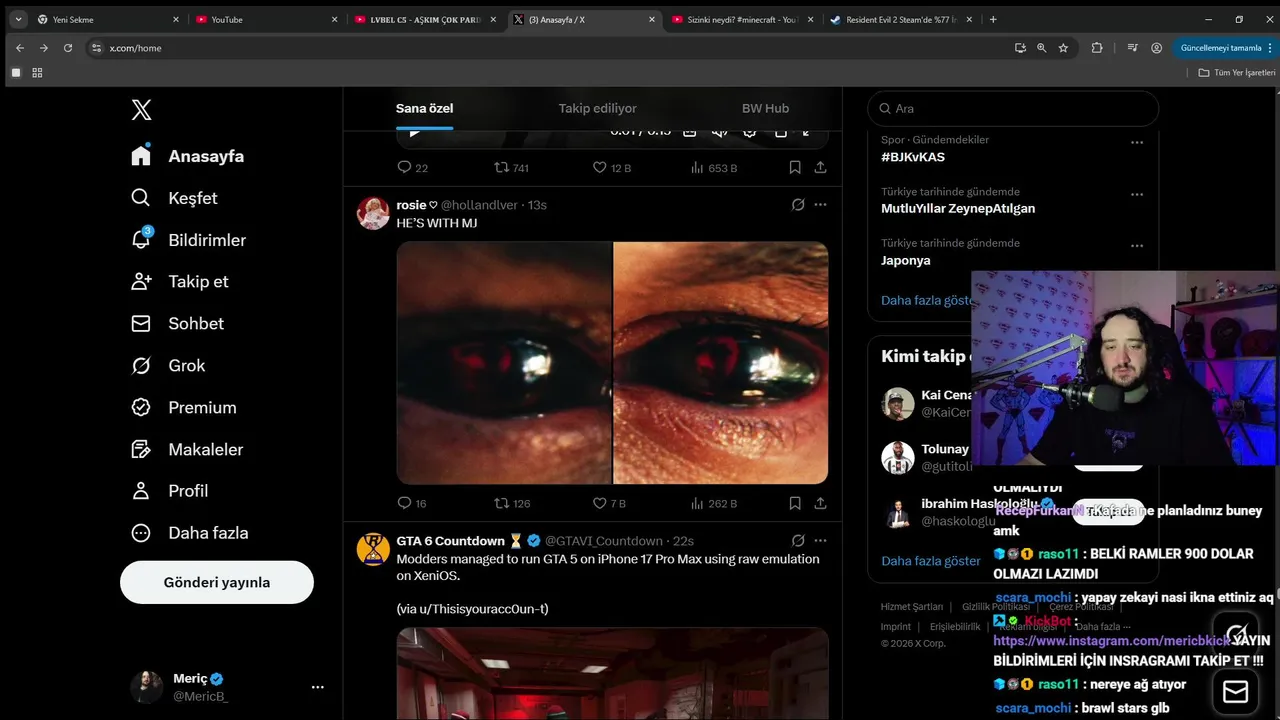Open new browser tab
1280x720 pixels.
(x=993, y=19)
